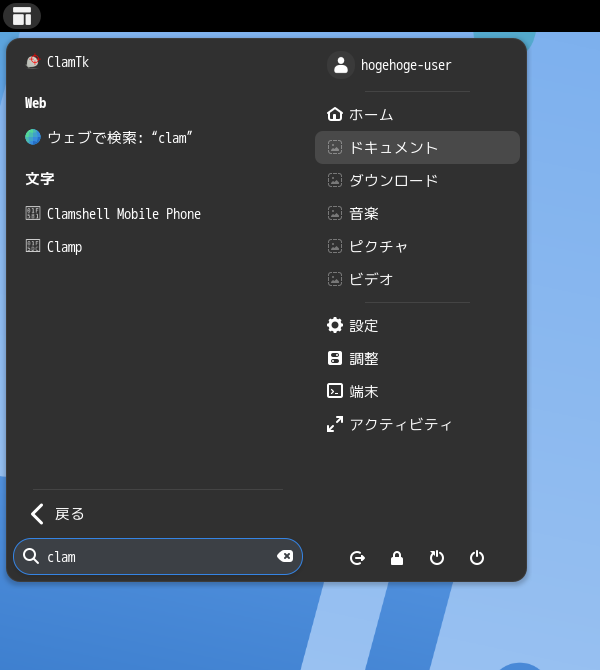The image size is (600, 670).
Task: Open the ビデオ videos folder
Action: pos(417,279)
